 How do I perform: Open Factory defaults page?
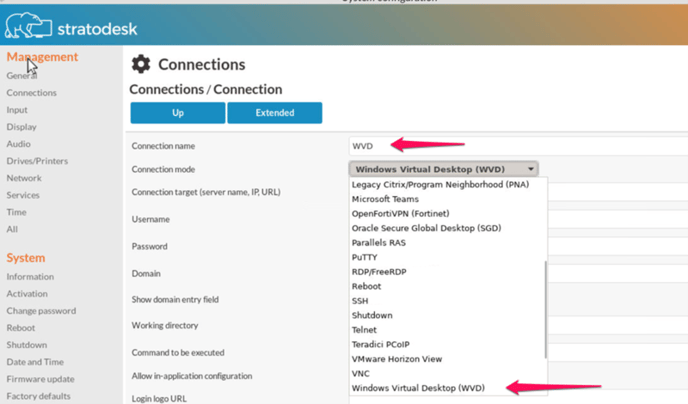pyautogui.click(x=38, y=396)
